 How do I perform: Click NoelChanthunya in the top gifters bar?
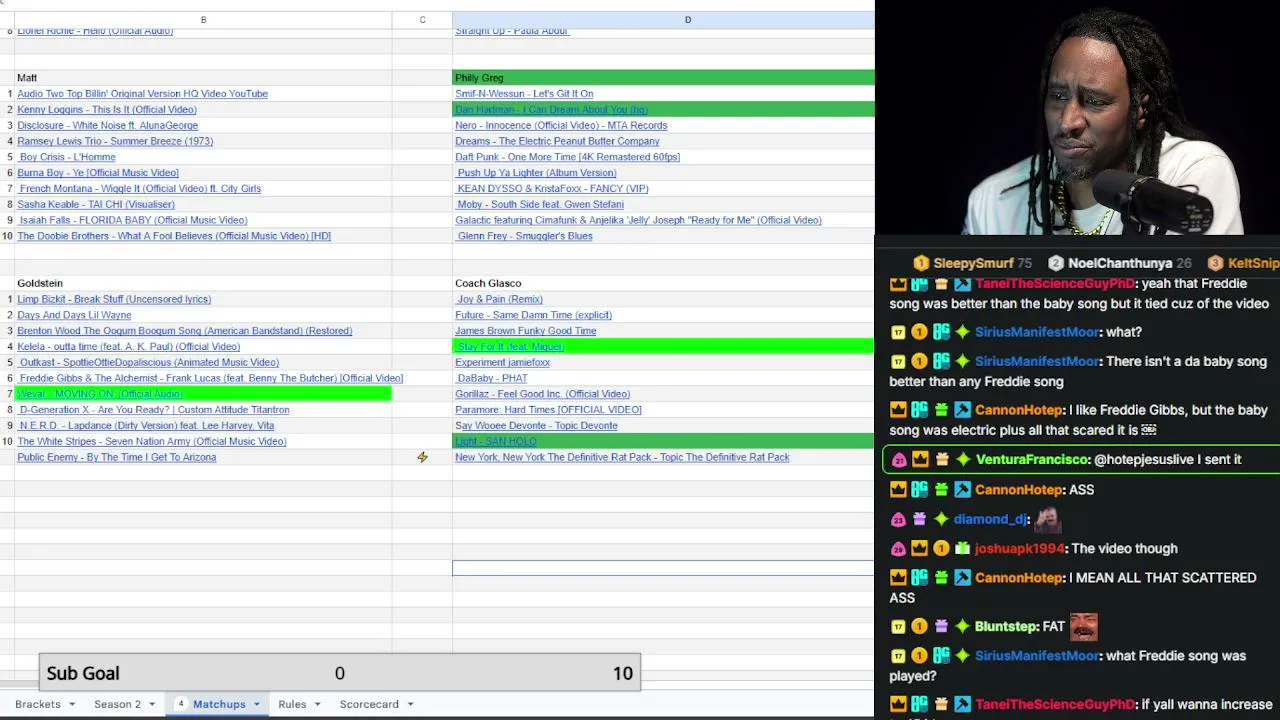coord(1120,263)
